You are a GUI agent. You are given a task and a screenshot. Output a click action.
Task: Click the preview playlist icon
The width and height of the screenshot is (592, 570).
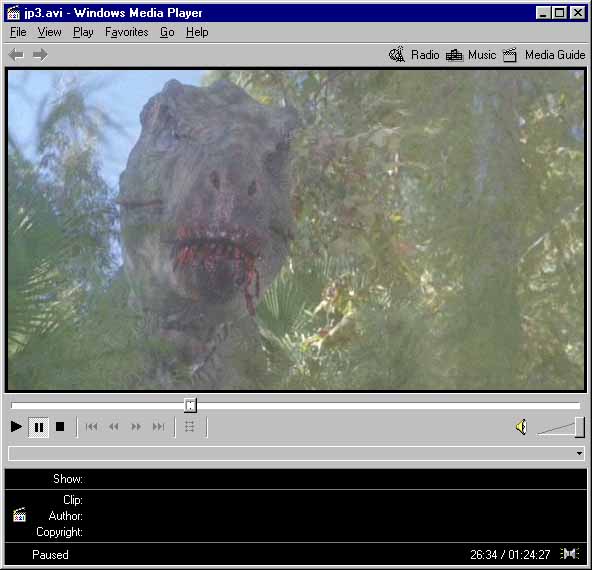[x=190, y=427]
